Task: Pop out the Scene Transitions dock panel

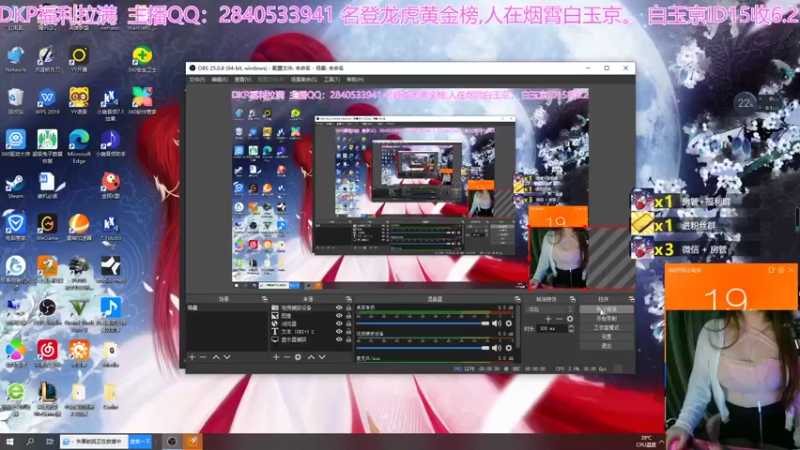Action: (572, 299)
